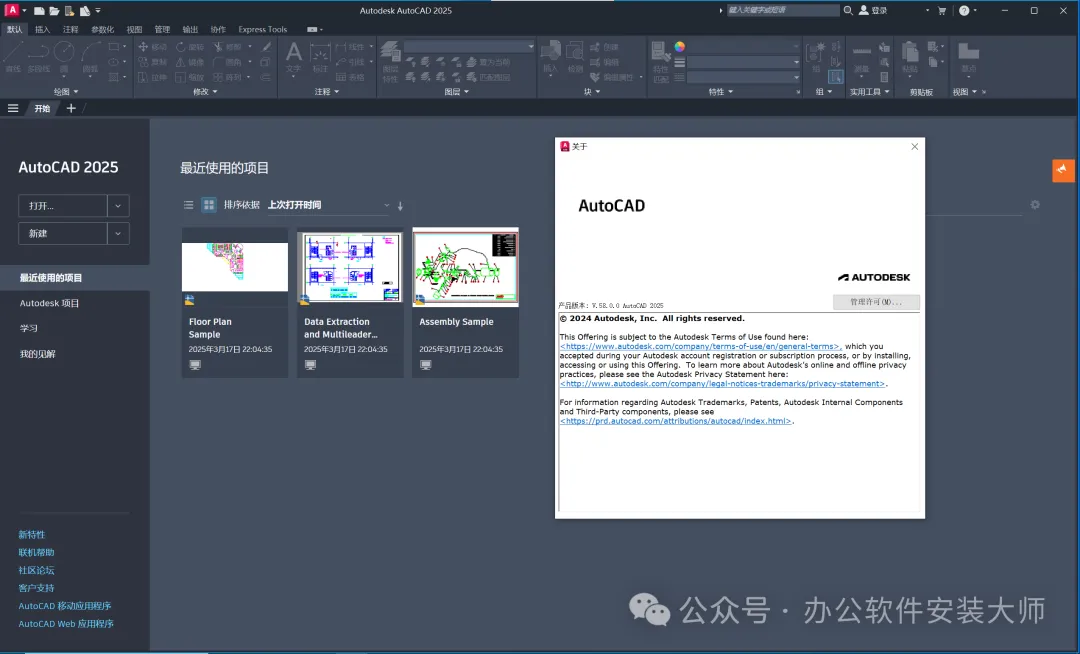The image size is (1080, 654).
Task: Expand the 图层 panel title
Action: (456, 92)
